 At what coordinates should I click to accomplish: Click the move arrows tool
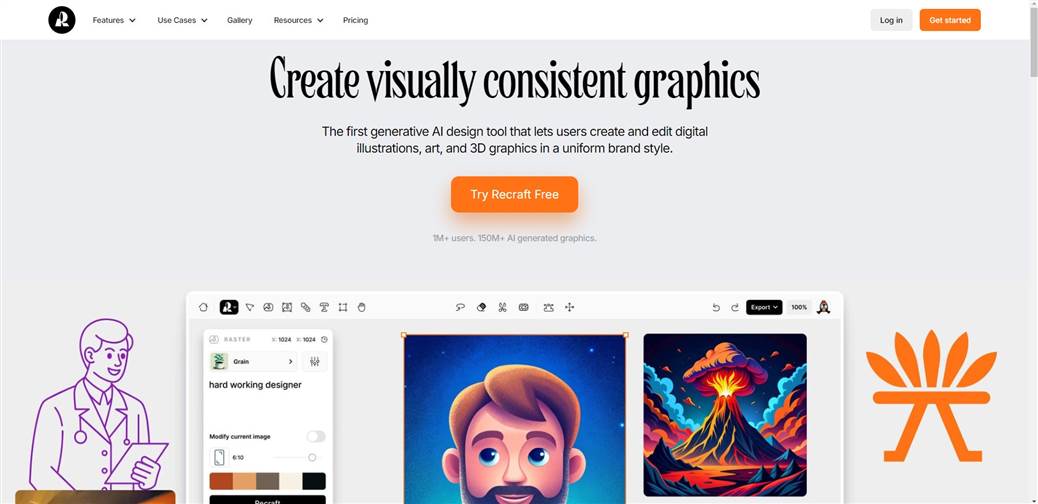(x=569, y=307)
